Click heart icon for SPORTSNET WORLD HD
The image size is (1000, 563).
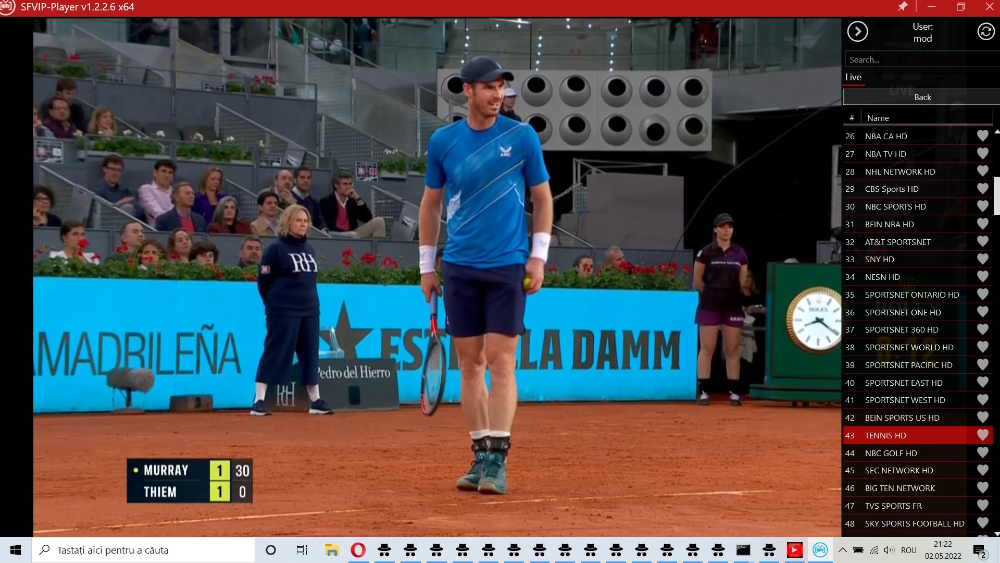pos(982,347)
